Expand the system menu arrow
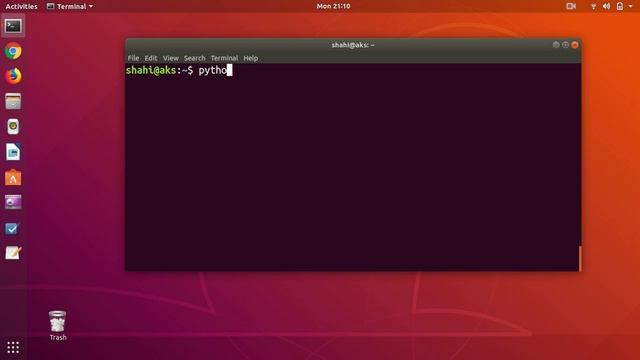 click(x=631, y=6)
